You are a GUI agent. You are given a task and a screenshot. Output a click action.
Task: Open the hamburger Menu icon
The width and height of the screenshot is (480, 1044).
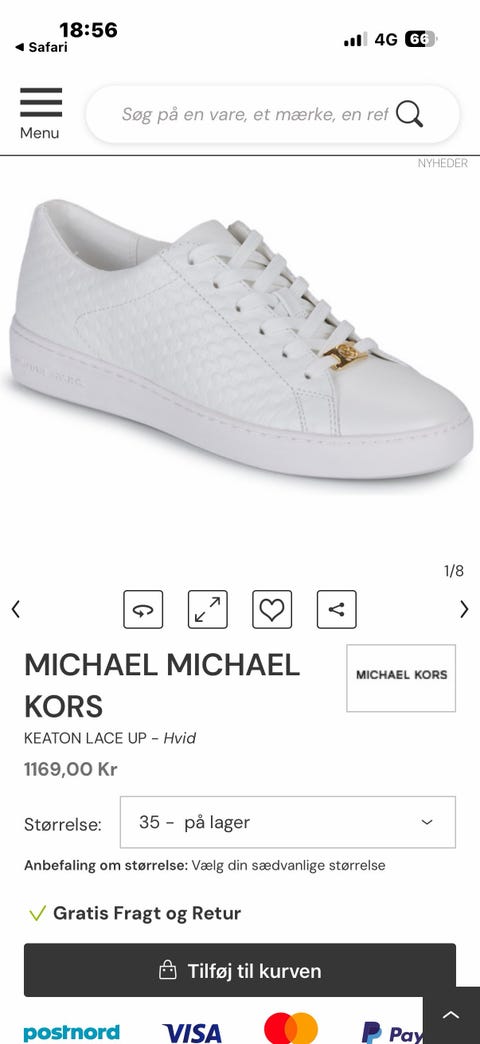(x=41, y=102)
